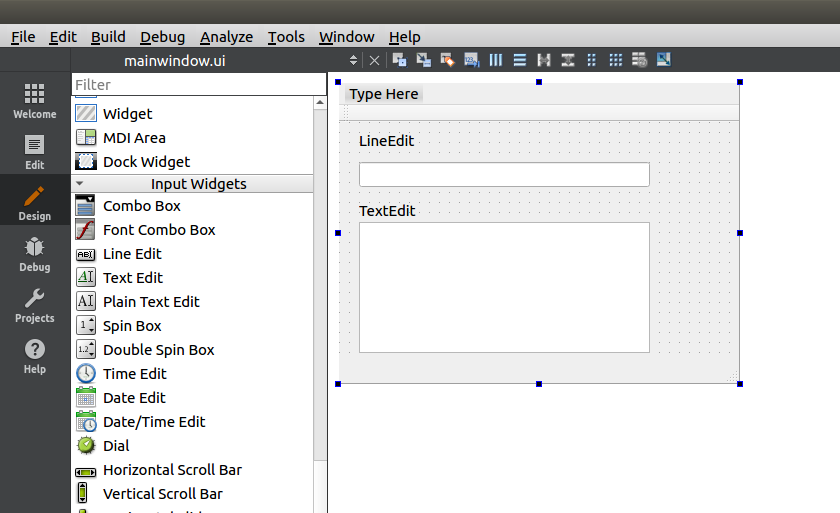Click the single-line LineEdit input on form
Screen dimensions: 840x513
(504, 175)
